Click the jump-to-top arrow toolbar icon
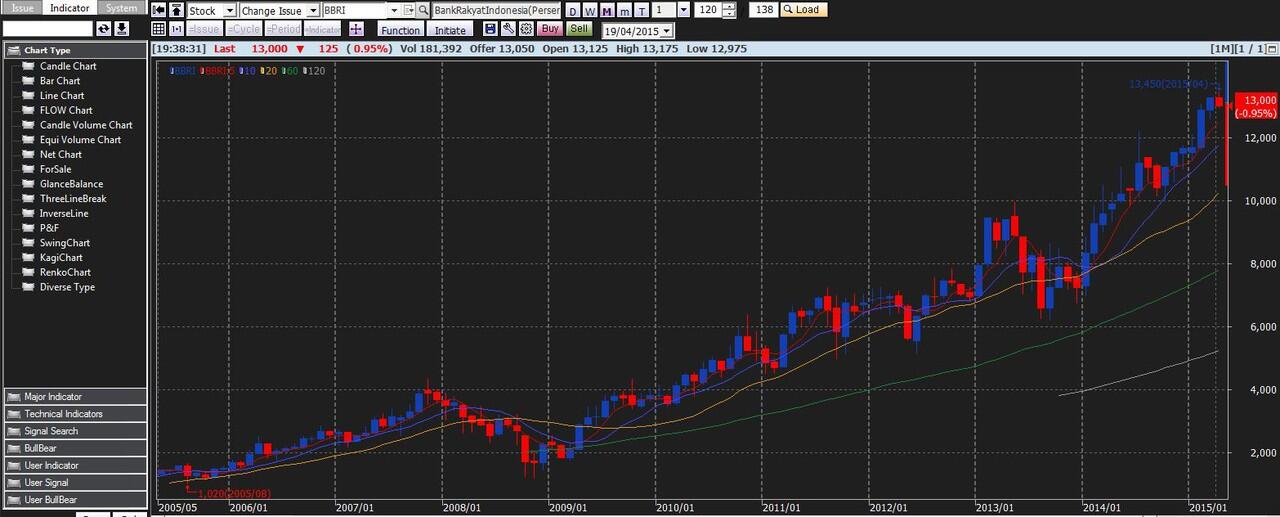 click(176, 10)
